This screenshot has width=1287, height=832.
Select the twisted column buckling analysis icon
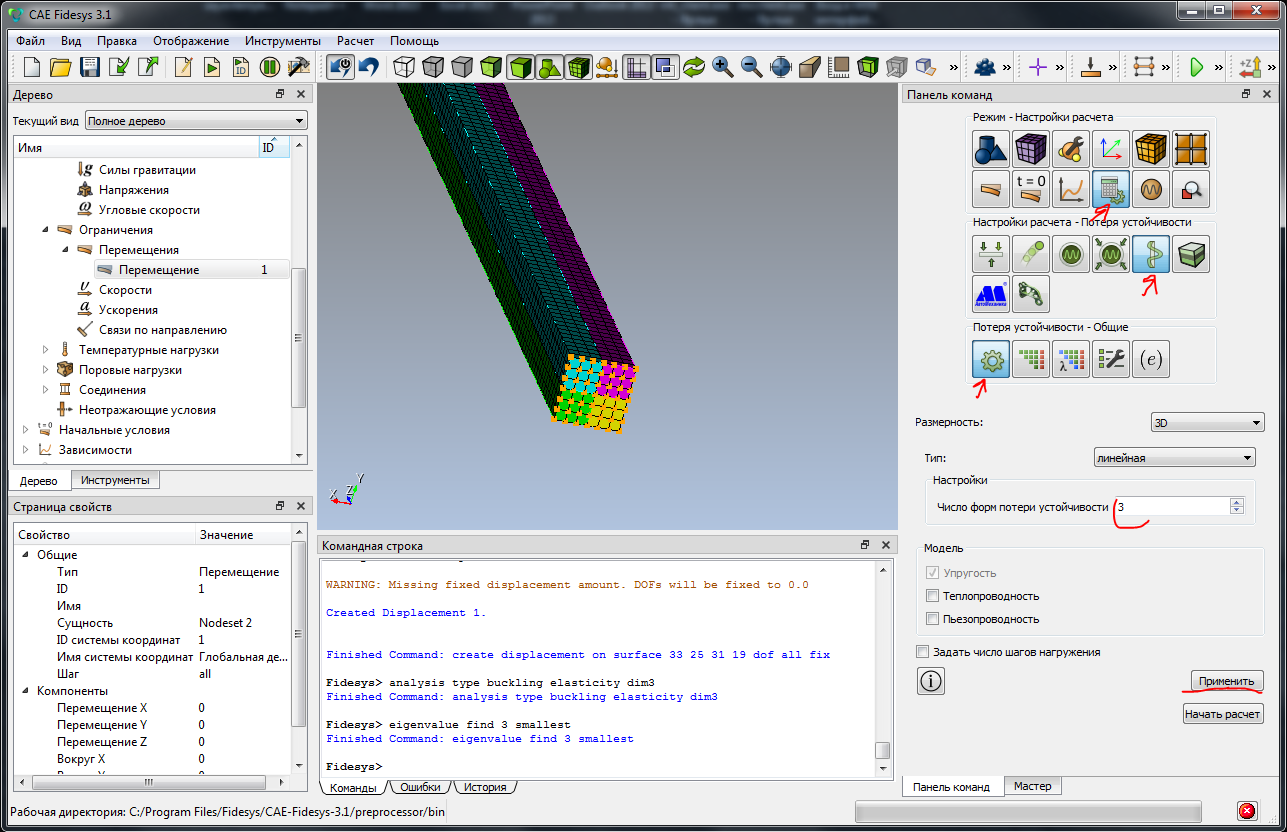tap(1150, 254)
